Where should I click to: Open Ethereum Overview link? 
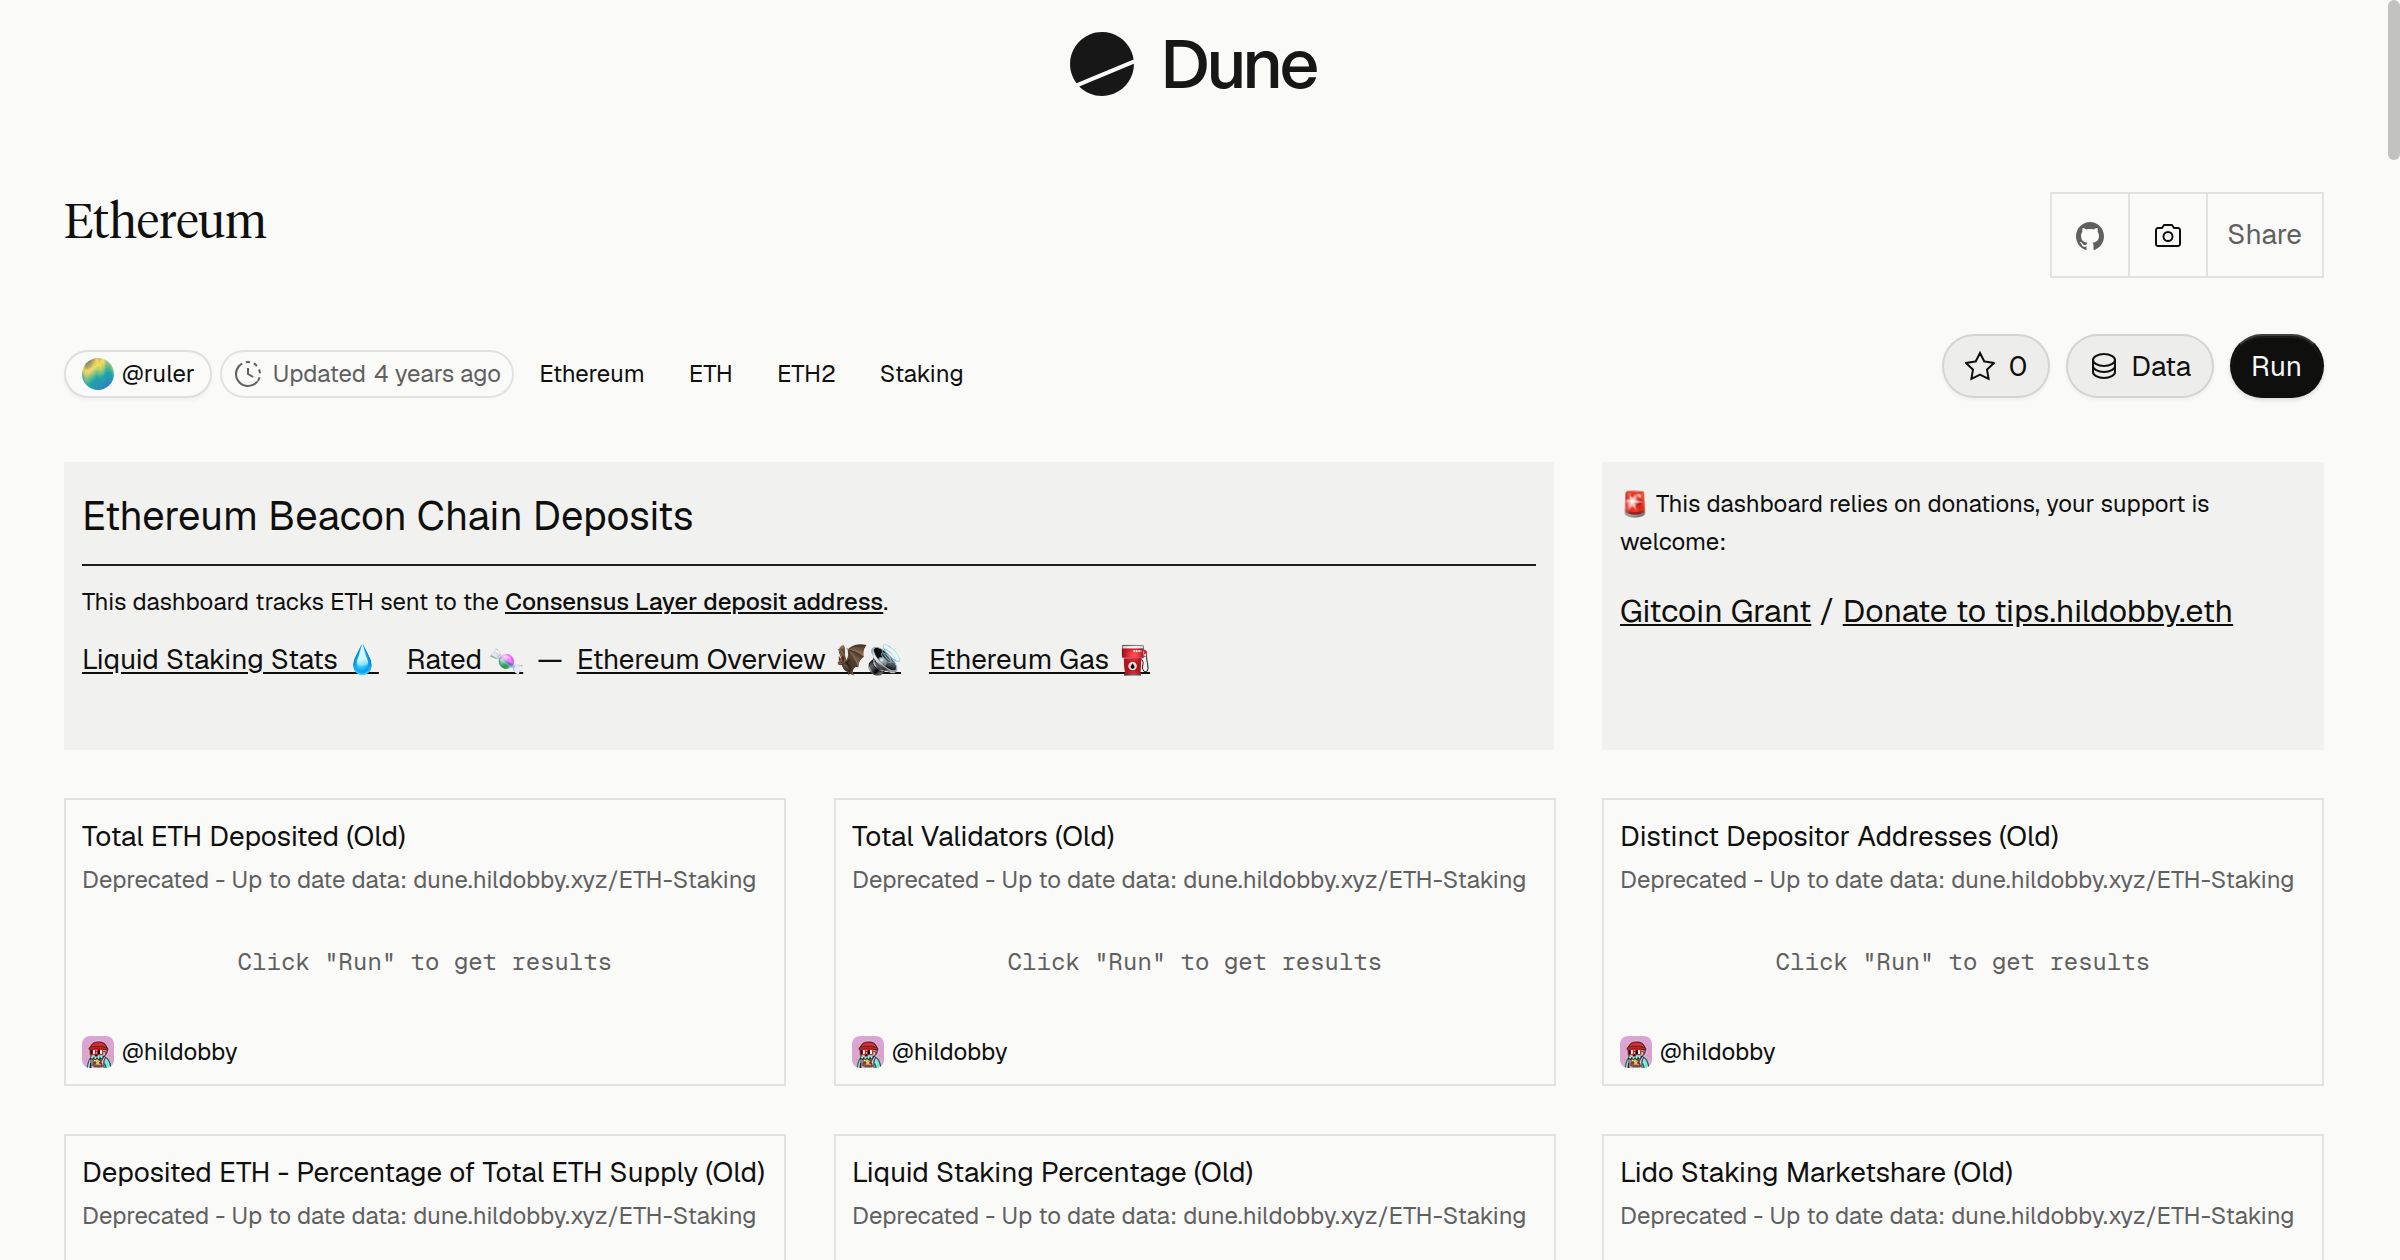pos(739,660)
